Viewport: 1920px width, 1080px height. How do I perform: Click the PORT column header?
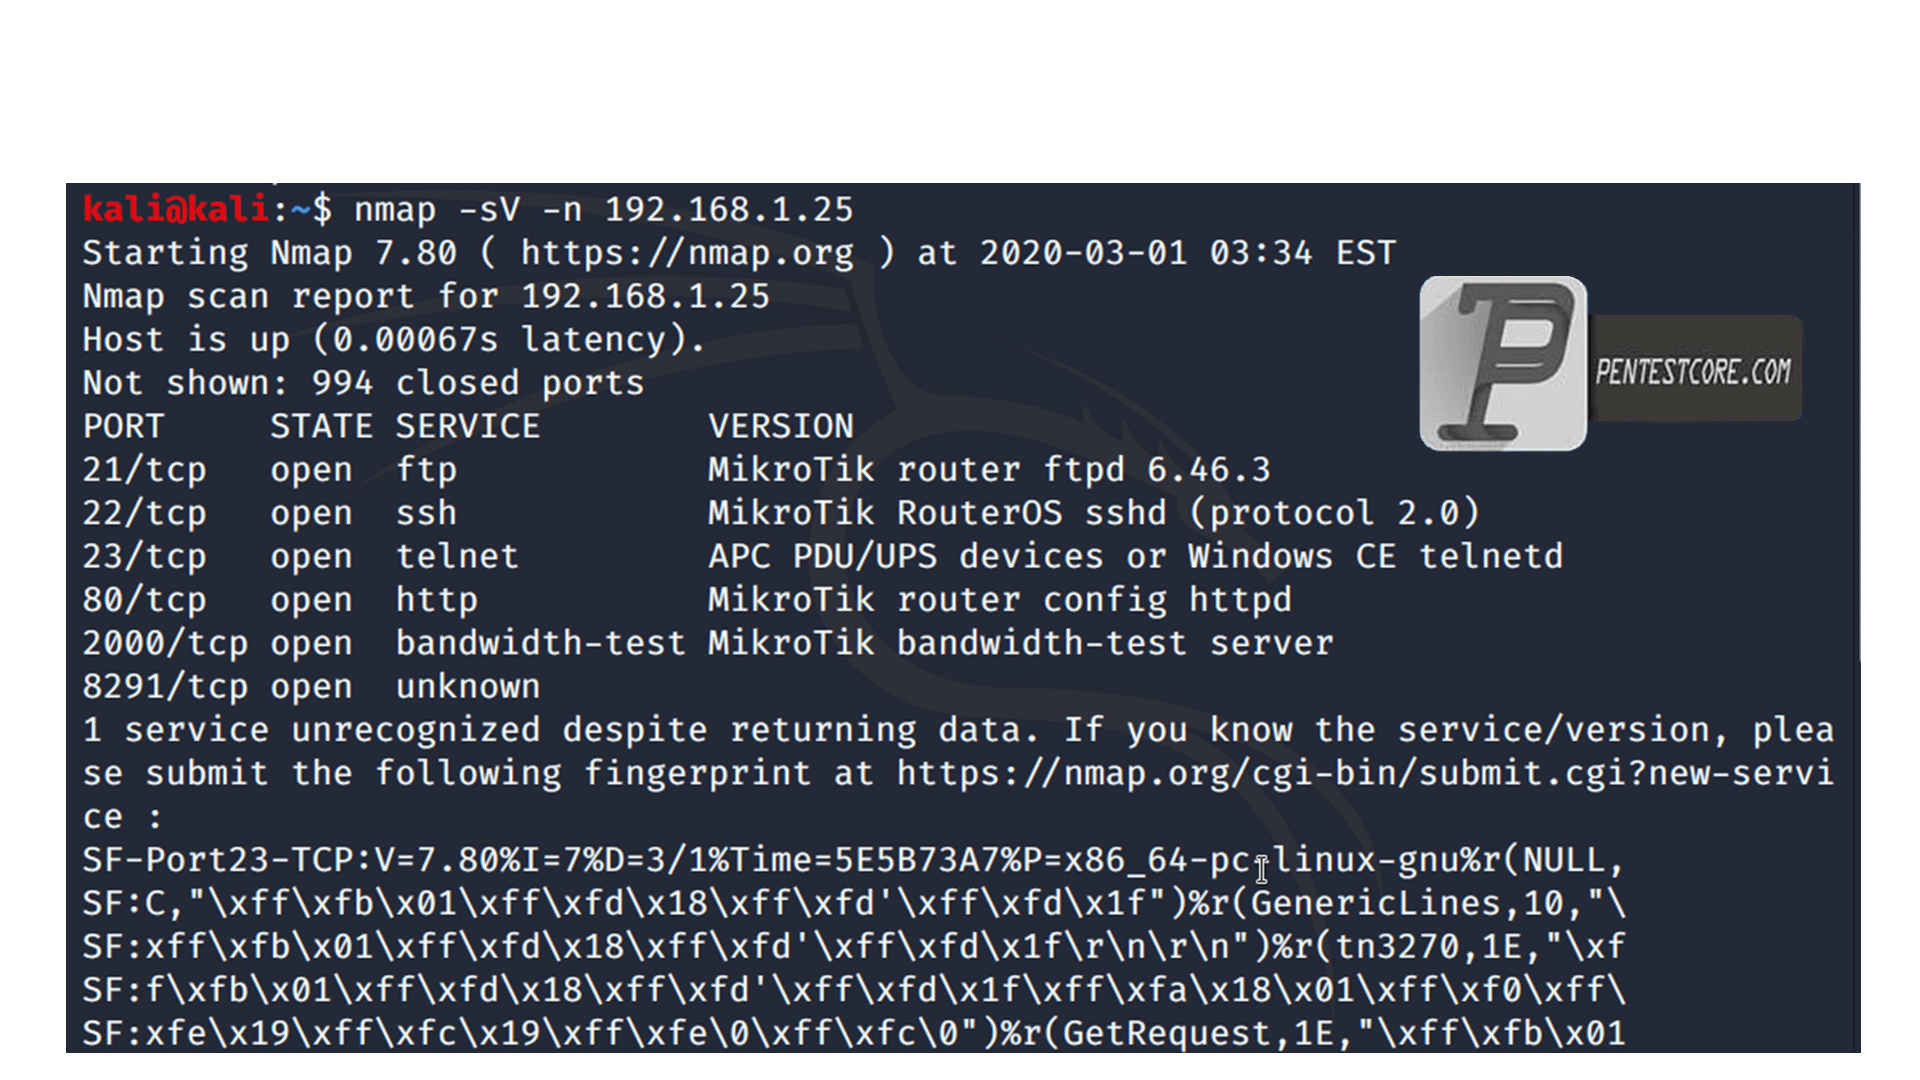[123, 427]
